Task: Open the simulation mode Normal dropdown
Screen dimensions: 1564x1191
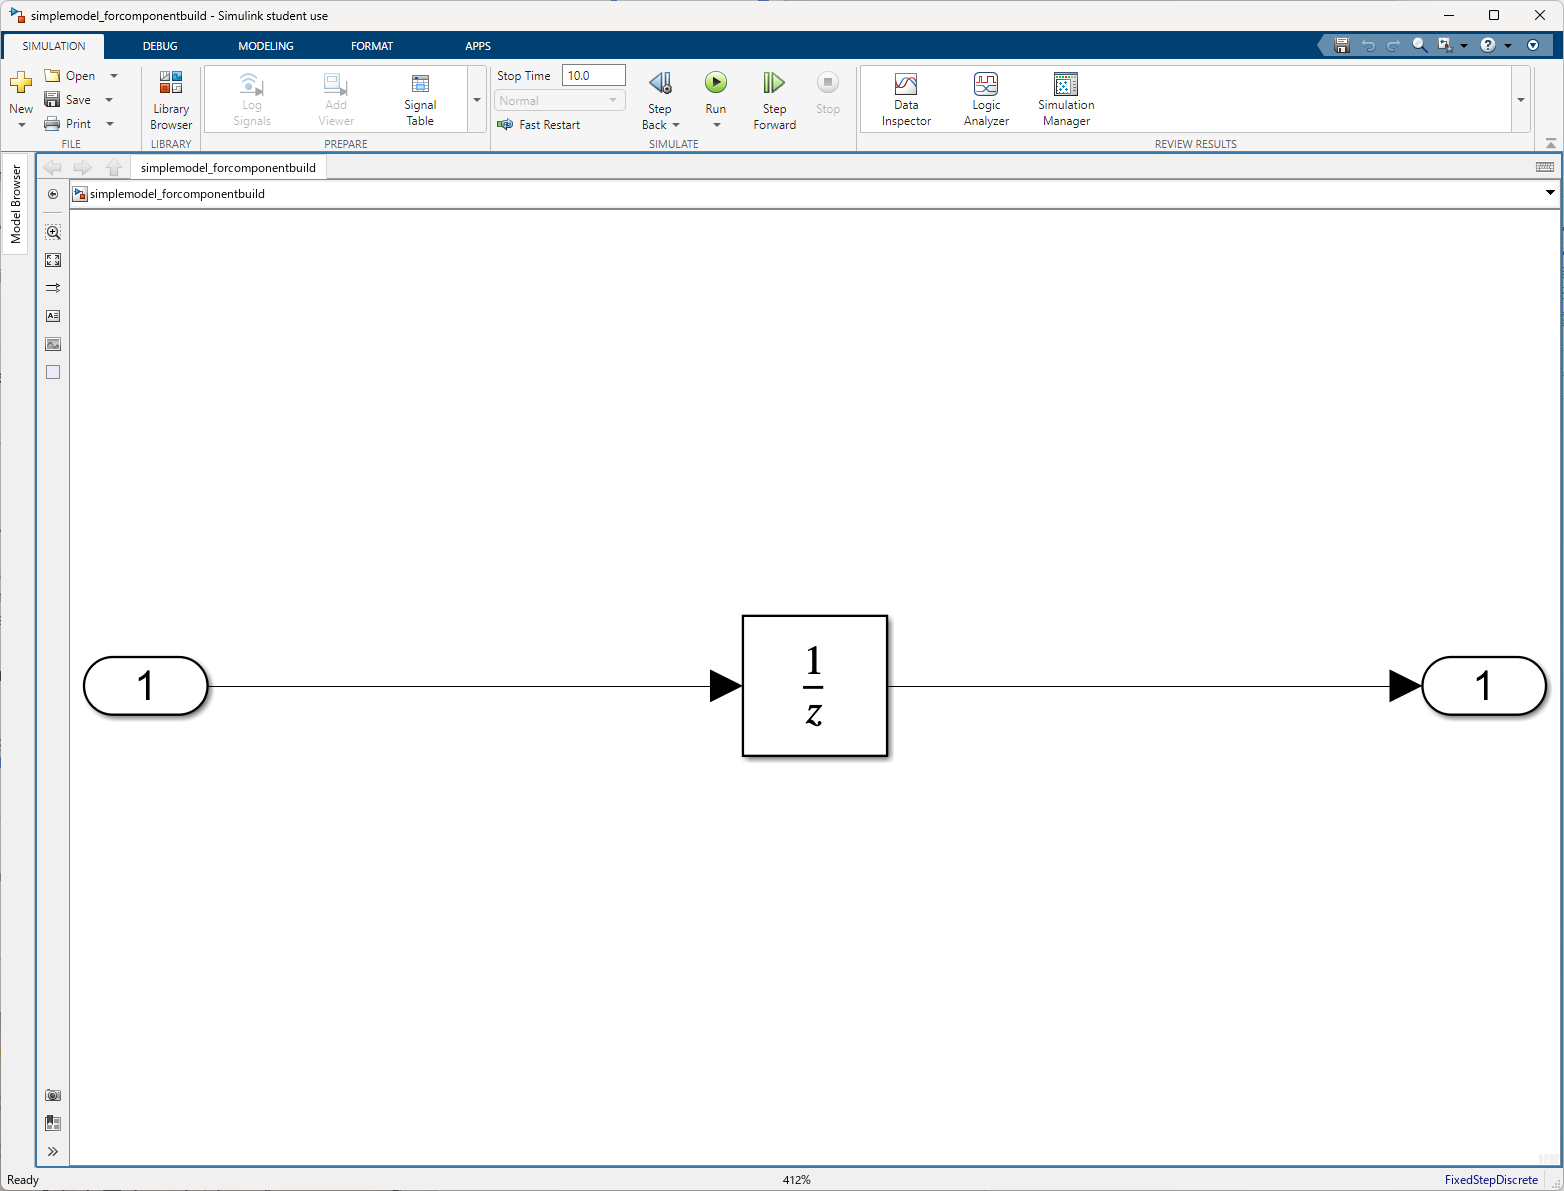Action: click(560, 101)
